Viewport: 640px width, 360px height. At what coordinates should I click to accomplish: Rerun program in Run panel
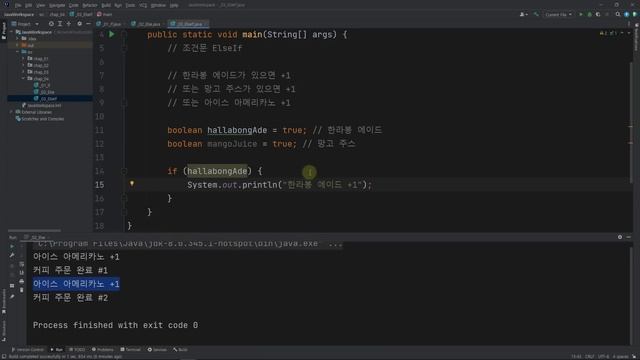point(12,247)
